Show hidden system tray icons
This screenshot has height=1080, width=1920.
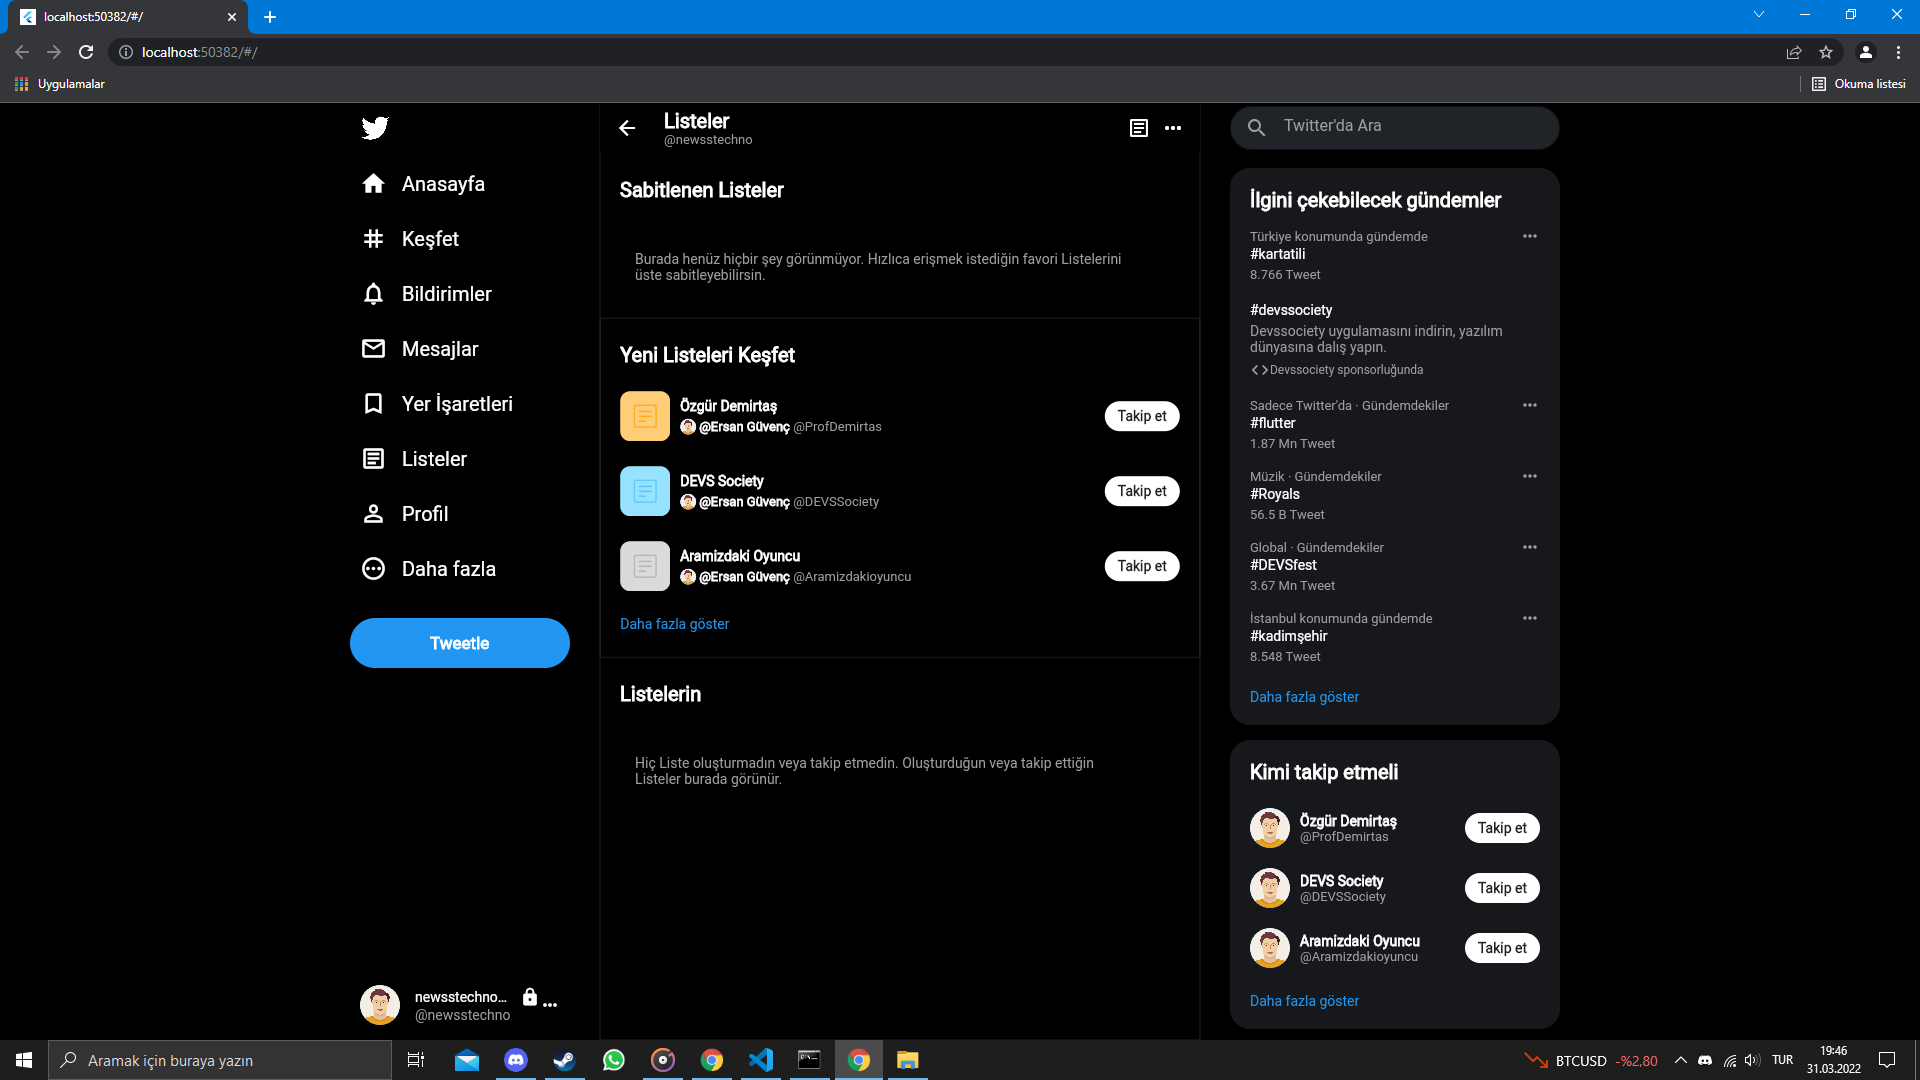click(1681, 1060)
